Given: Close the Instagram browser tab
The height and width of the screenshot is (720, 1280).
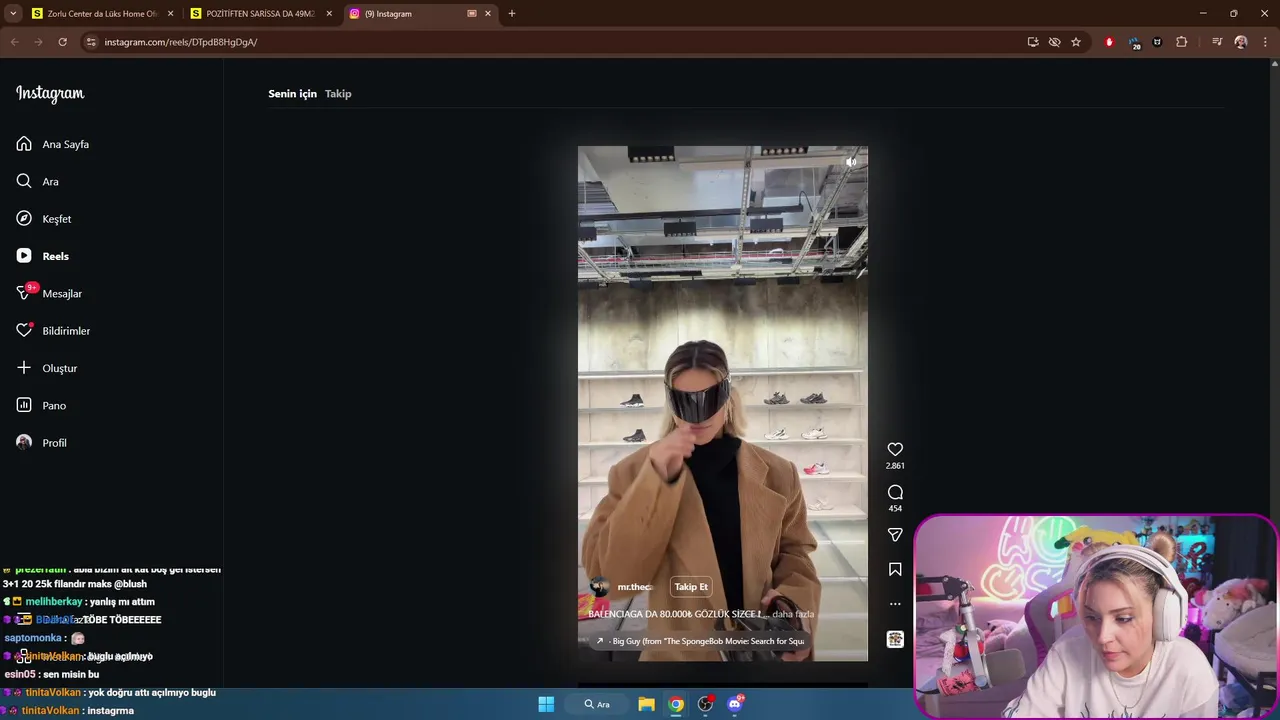Looking at the screenshot, I should click(488, 14).
